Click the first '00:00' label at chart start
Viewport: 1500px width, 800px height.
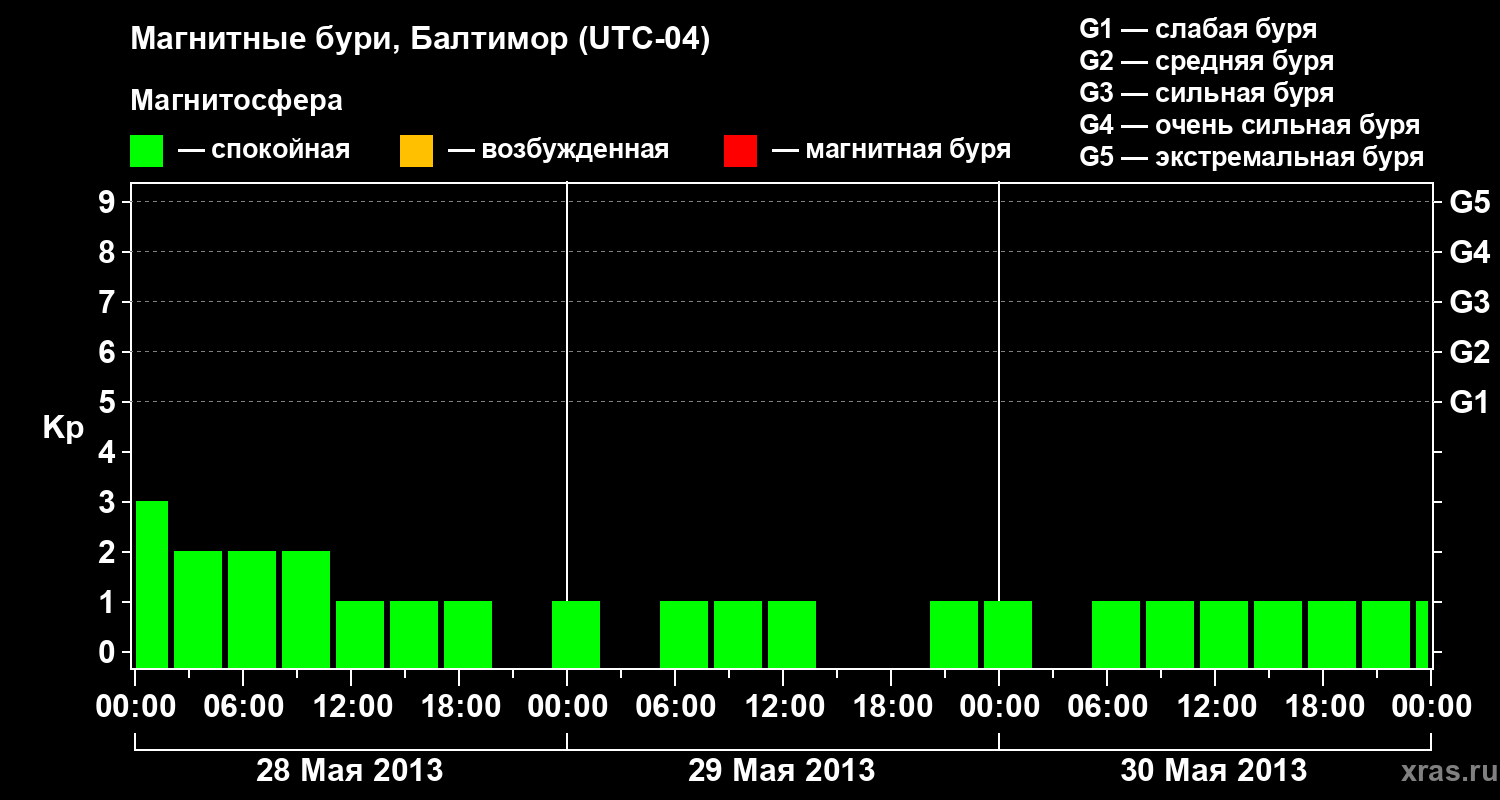[136, 706]
